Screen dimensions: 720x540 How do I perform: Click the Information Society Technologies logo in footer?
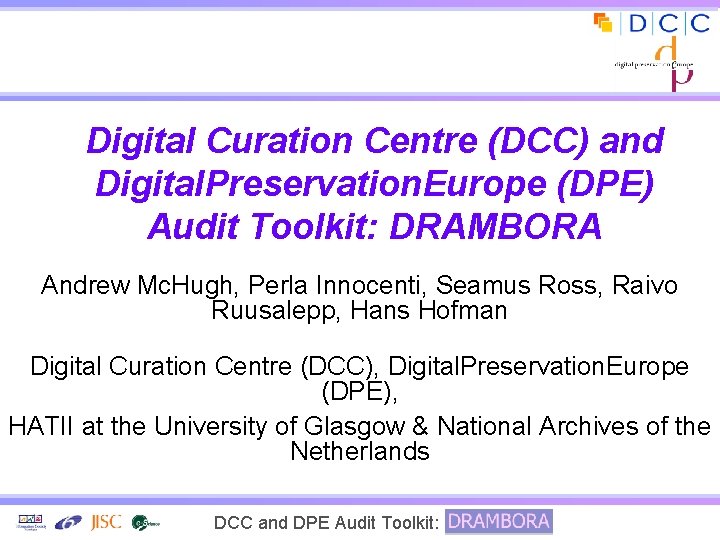[x=31, y=523]
